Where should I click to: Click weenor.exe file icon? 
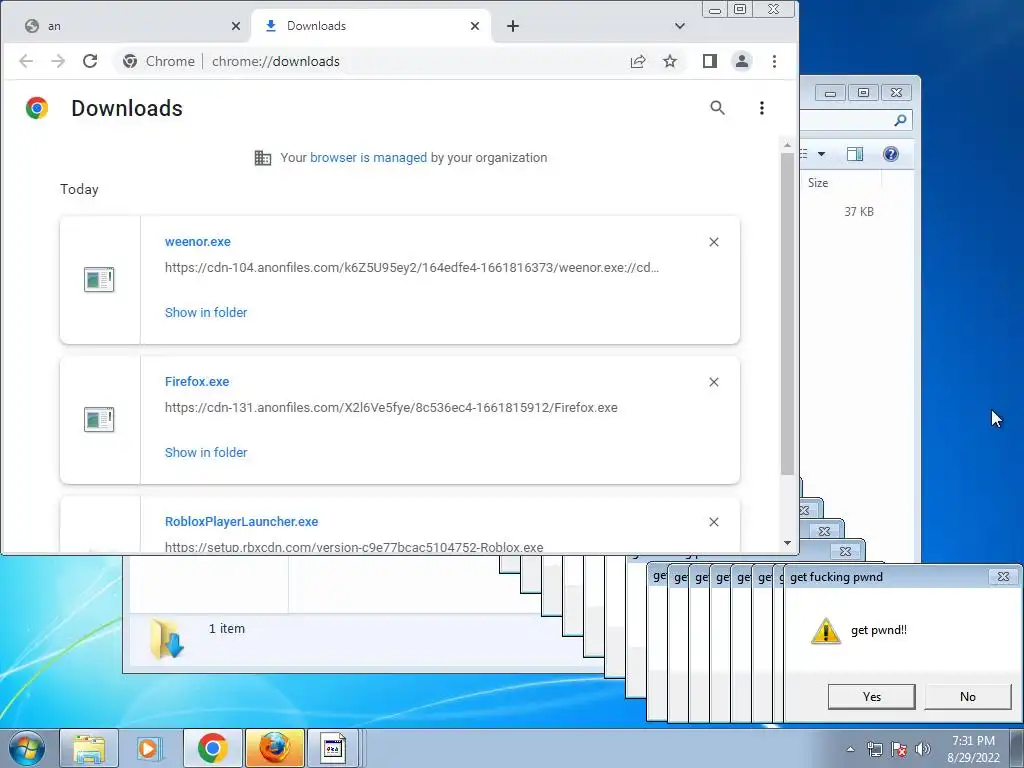(99, 280)
